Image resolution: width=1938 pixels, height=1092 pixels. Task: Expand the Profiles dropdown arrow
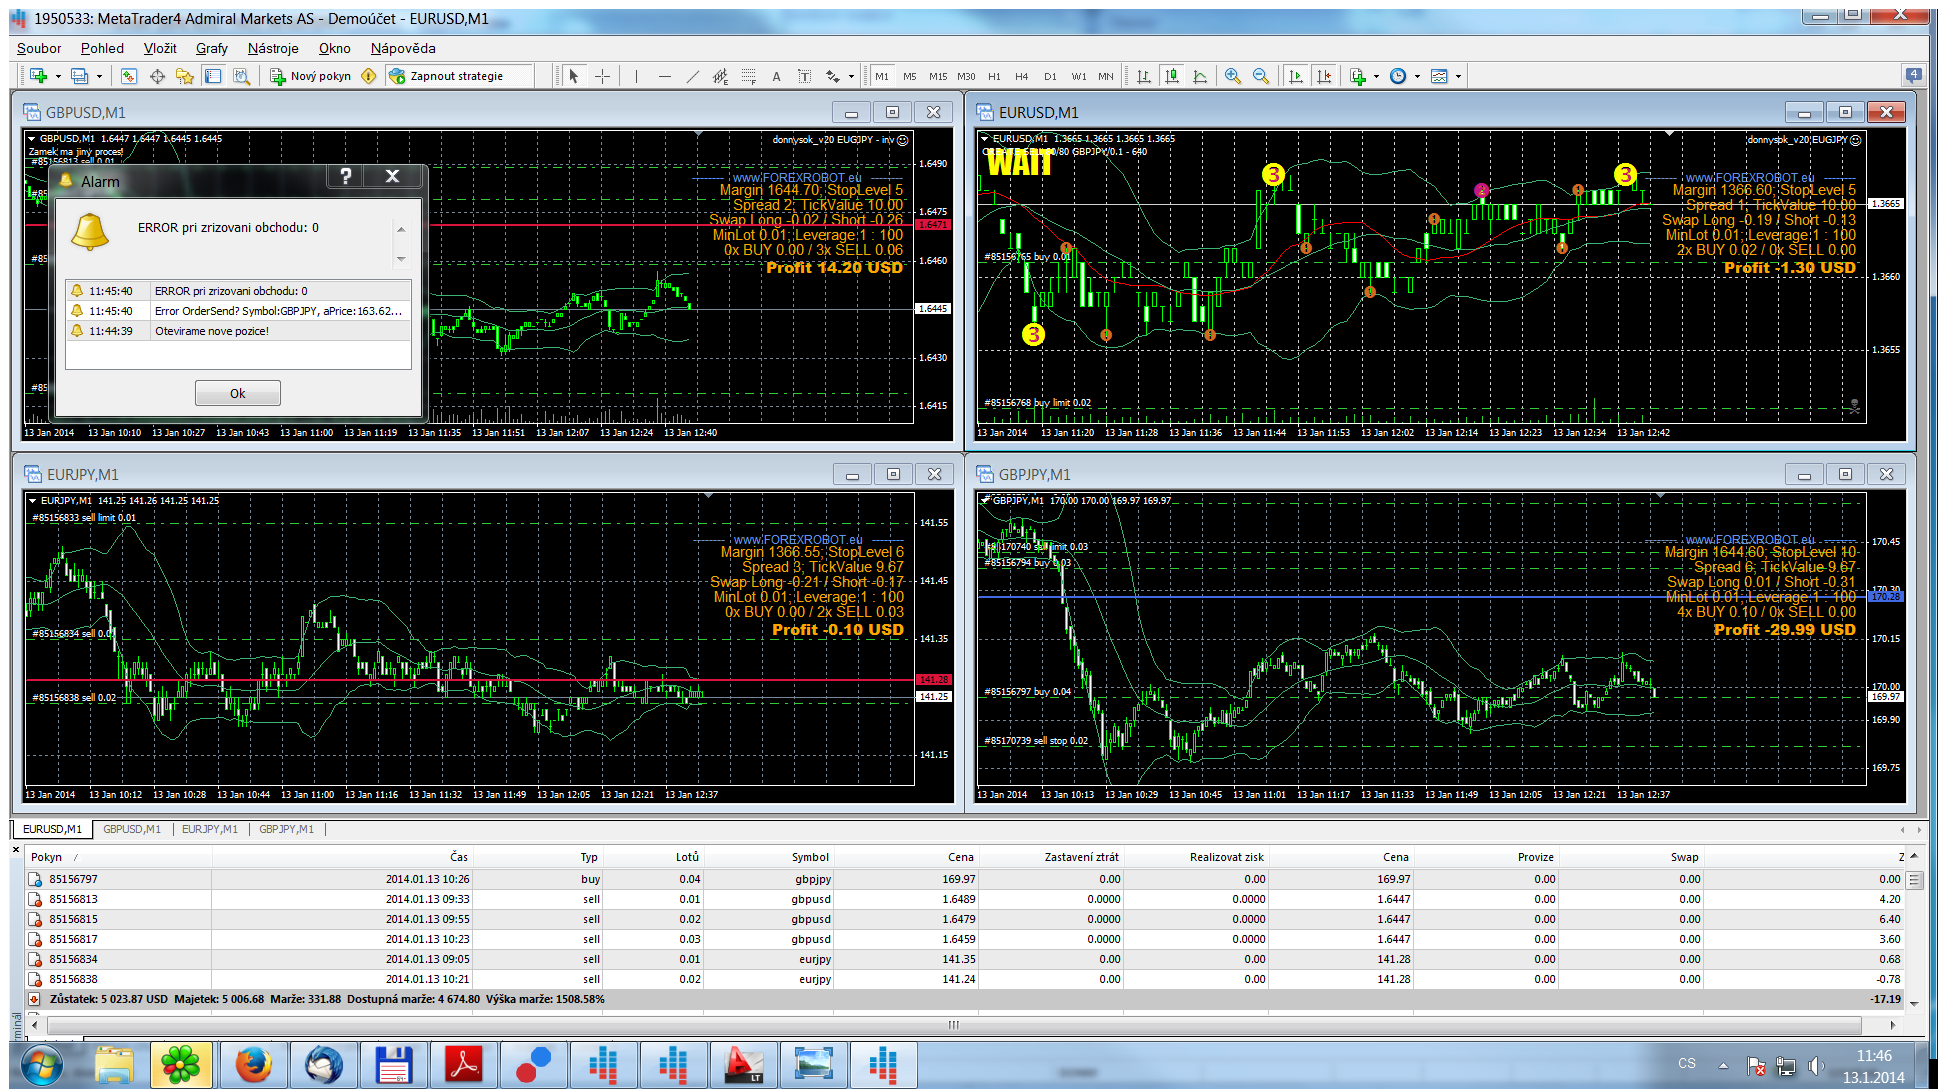click(x=99, y=76)
